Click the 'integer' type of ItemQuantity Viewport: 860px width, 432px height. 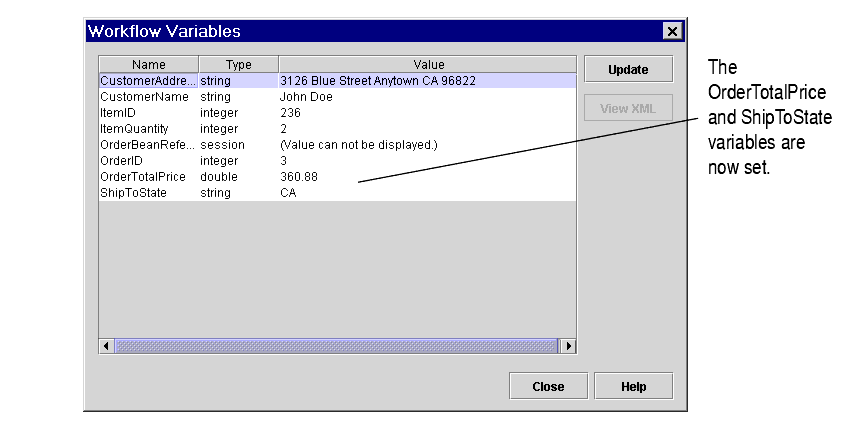tap(219, 129)
